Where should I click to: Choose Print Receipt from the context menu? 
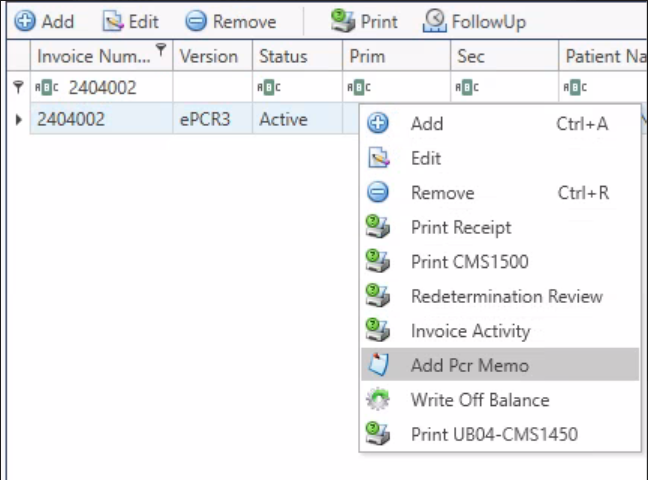(460, 227)
